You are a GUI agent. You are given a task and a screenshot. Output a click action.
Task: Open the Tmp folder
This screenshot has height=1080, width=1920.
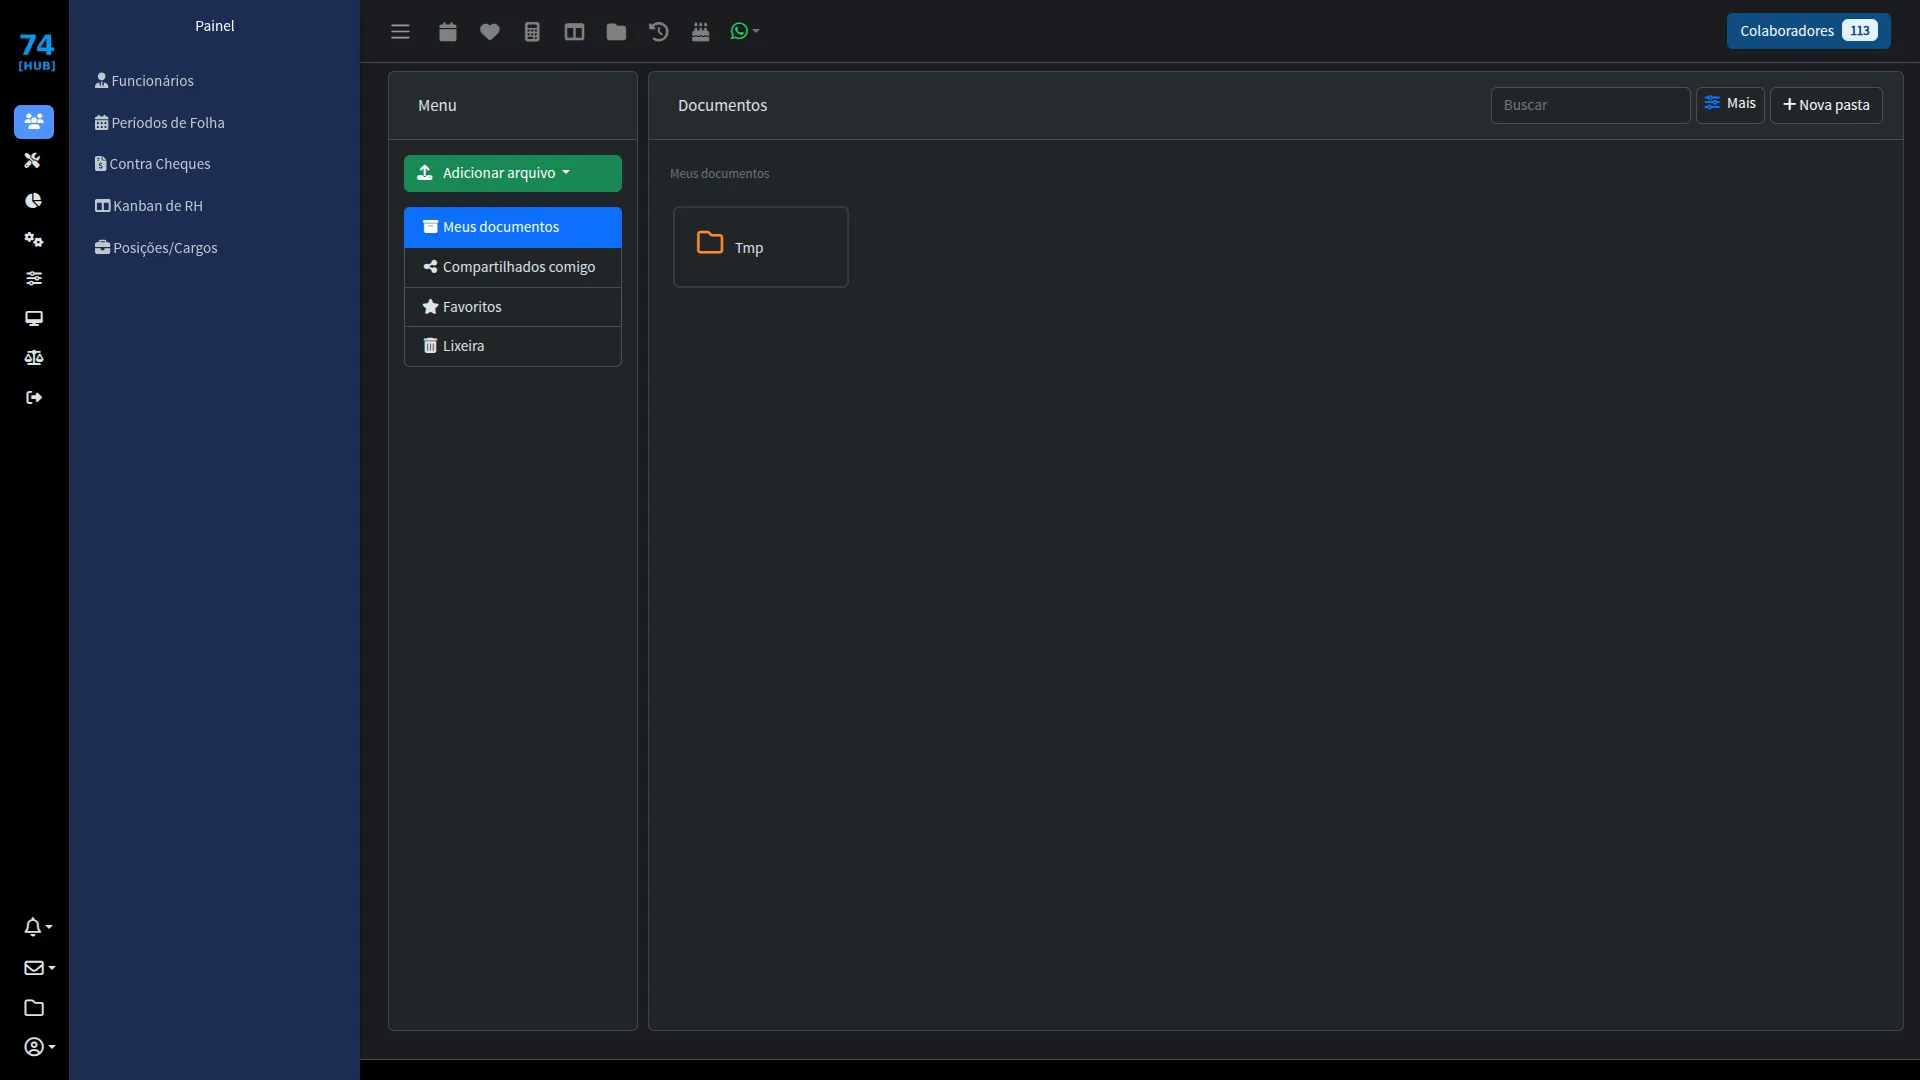[761, 247]
